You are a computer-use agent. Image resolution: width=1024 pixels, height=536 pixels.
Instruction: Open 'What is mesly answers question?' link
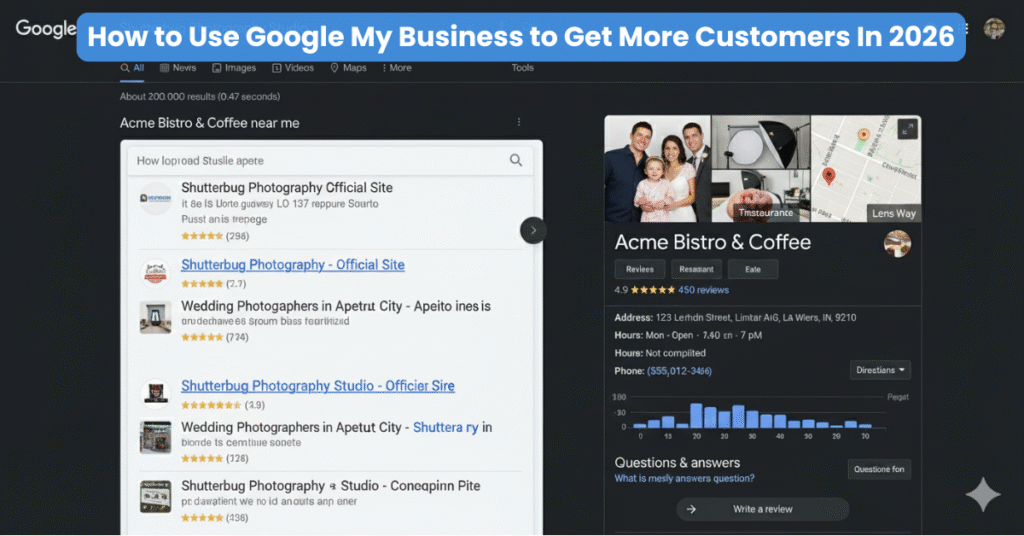click(x=684, y=479)
